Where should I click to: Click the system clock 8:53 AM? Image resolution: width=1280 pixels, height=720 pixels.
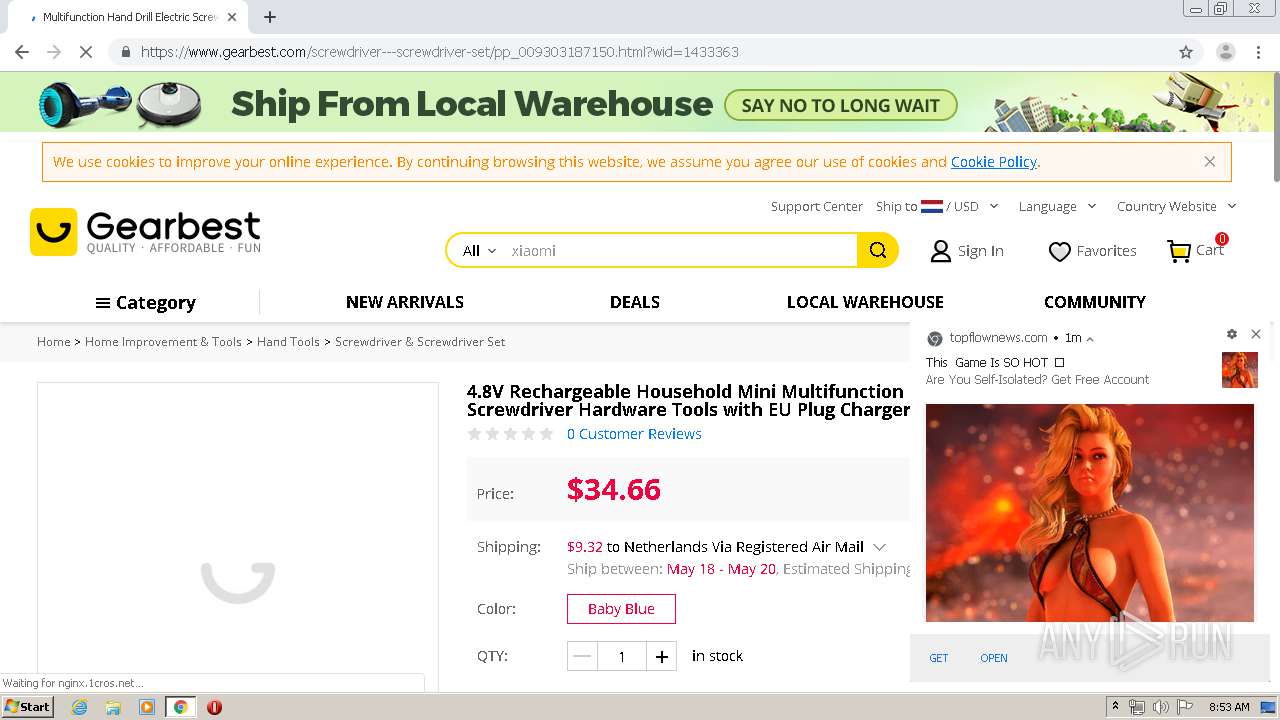[1229, 707]
